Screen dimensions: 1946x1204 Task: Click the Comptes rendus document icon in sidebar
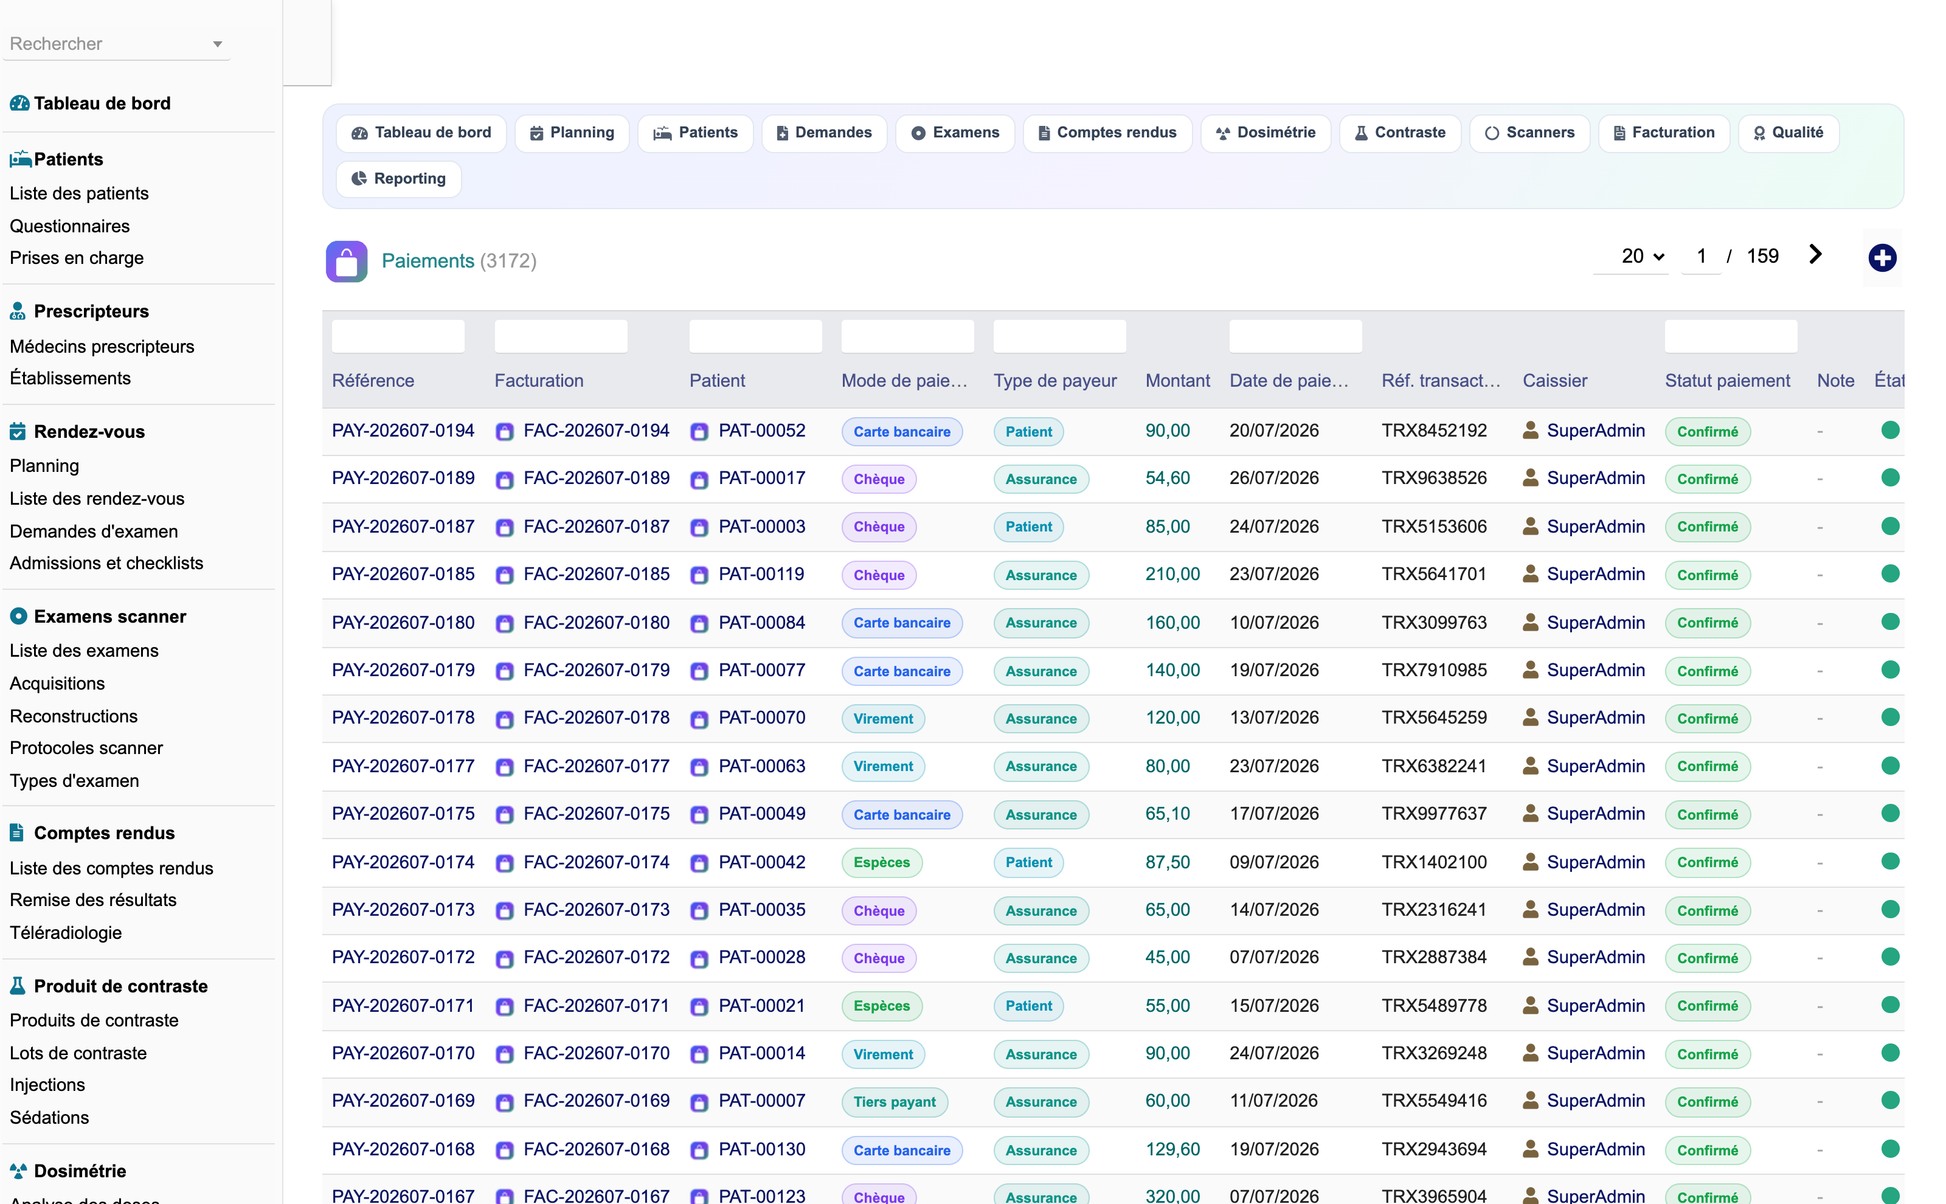17,833
